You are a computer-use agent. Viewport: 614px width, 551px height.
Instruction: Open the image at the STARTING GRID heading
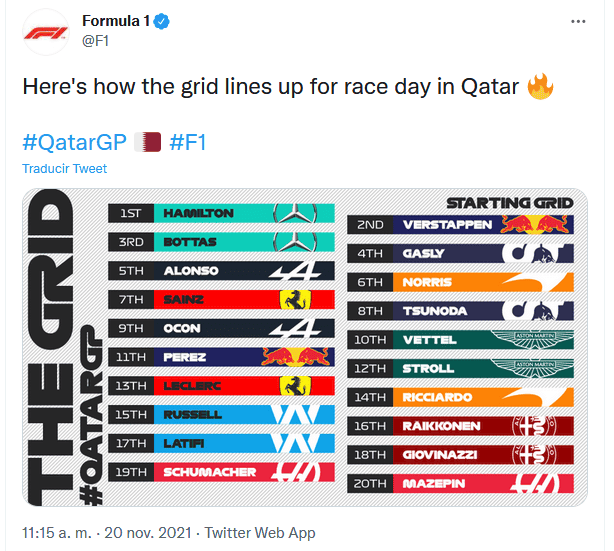[x=509, y=202]
